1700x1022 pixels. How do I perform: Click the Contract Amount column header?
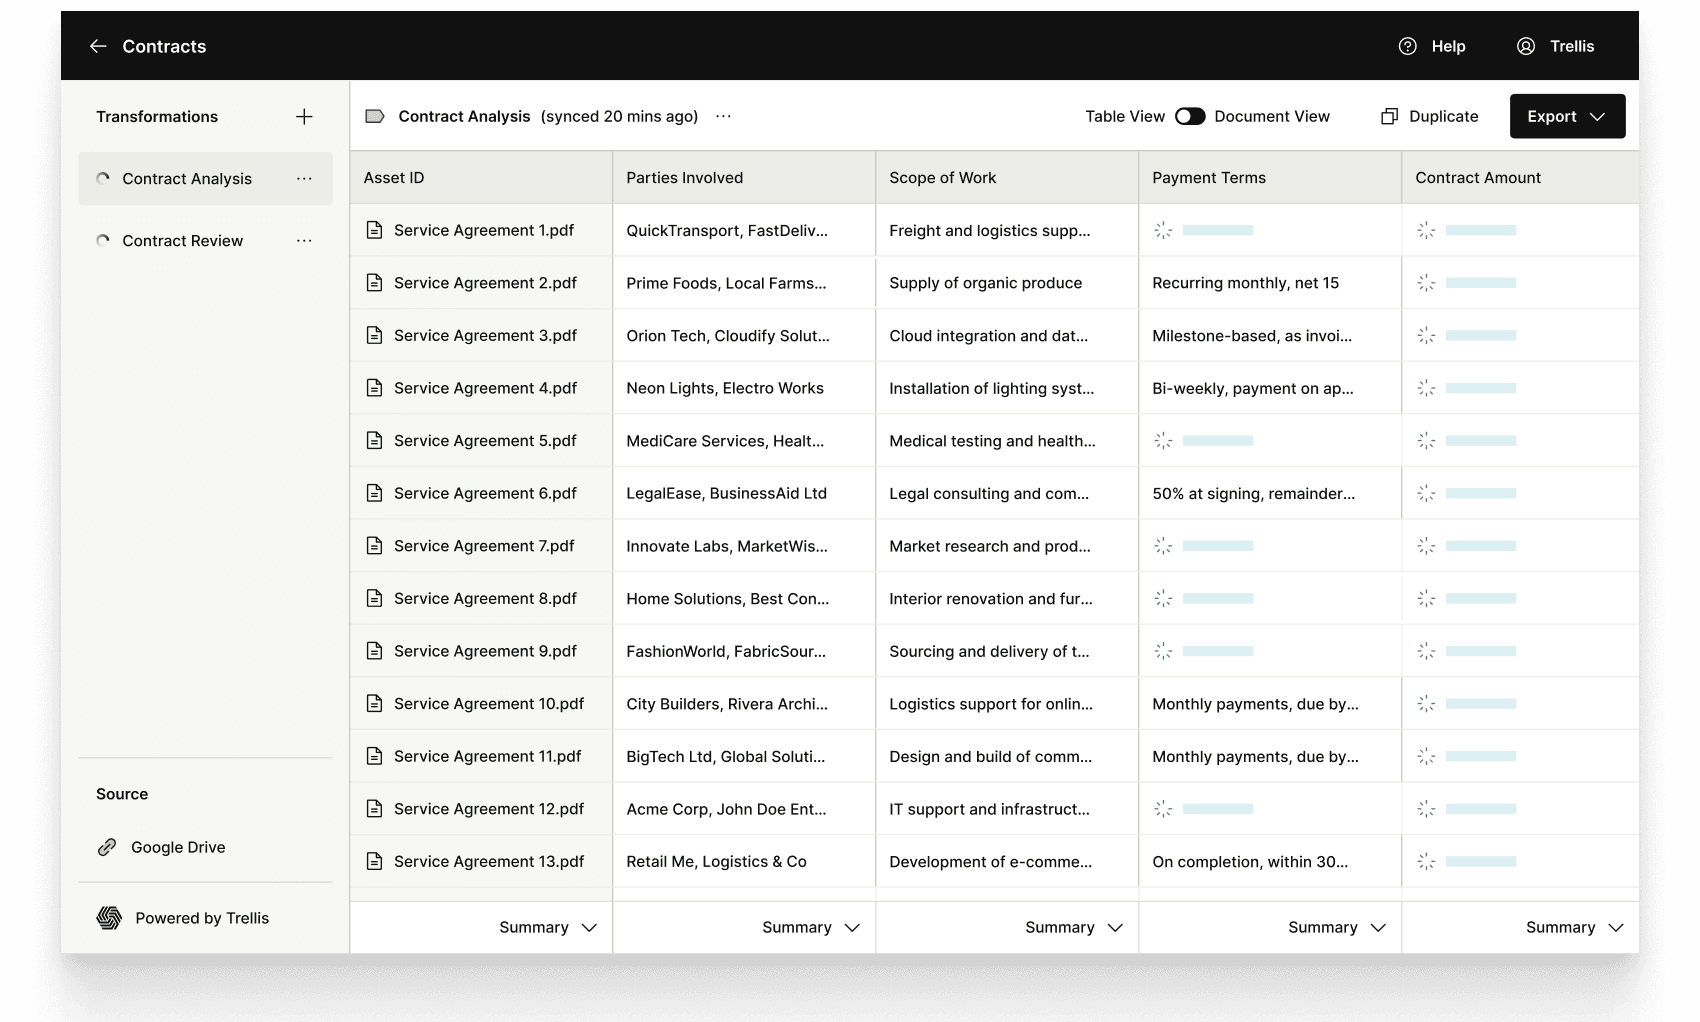pos(1520,178)
